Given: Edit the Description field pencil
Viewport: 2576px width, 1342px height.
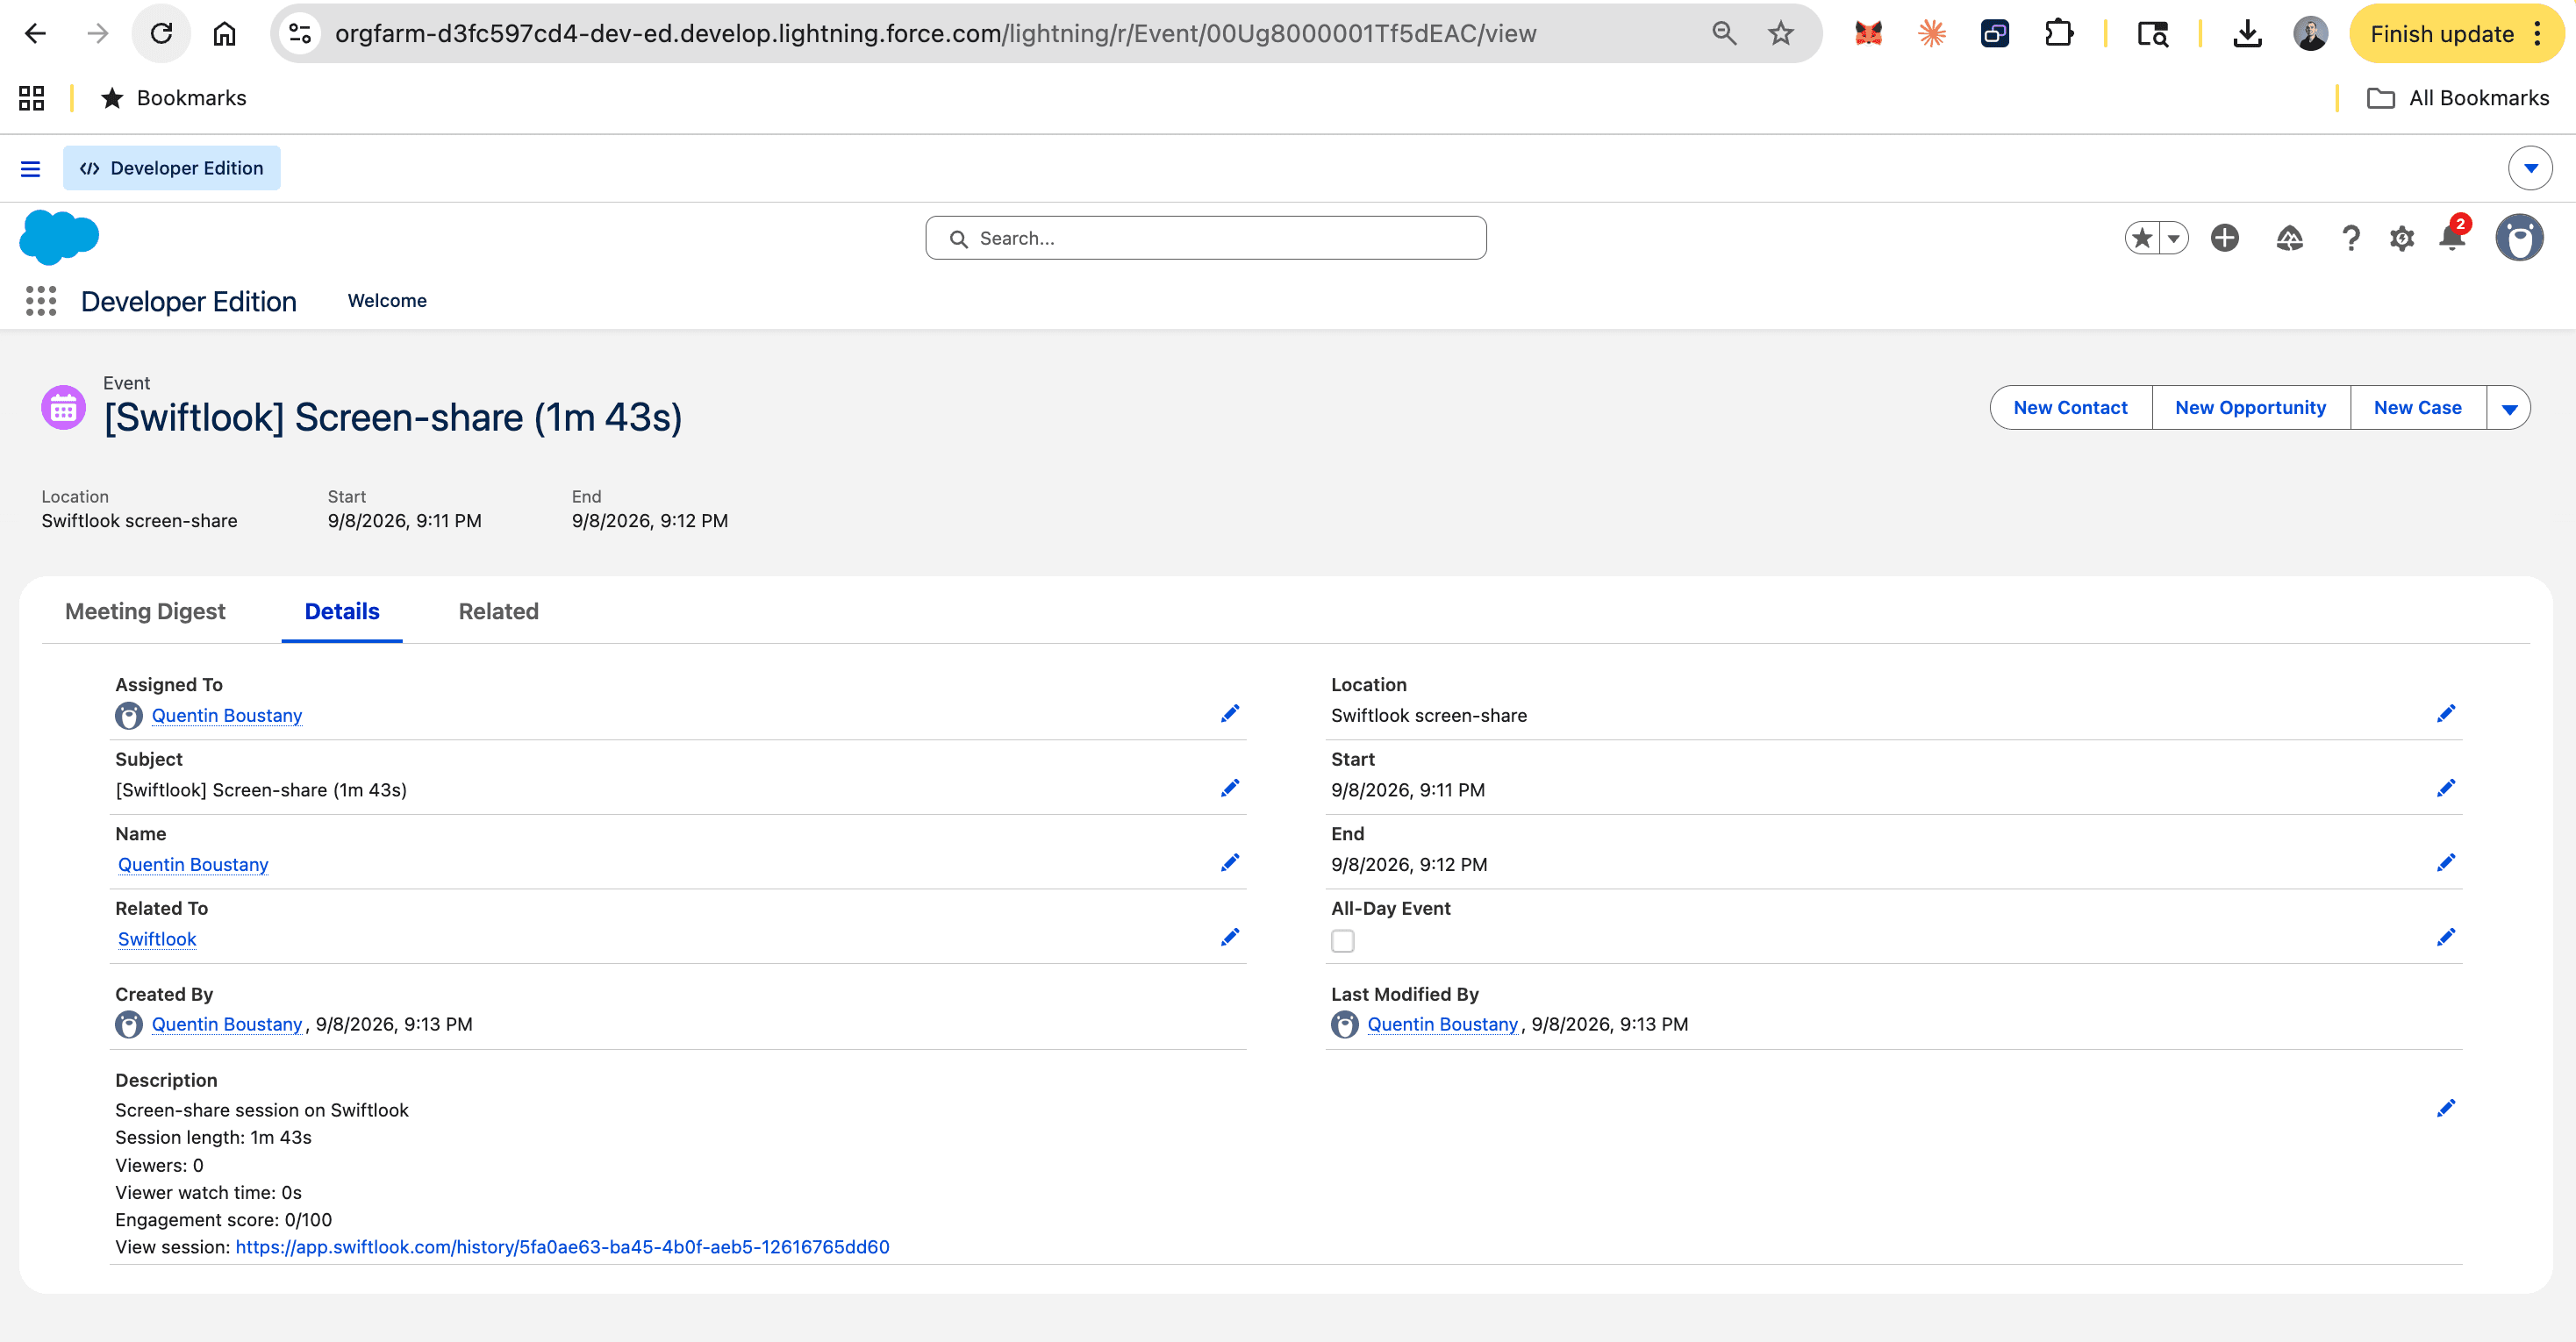Looking at the screenshot, I should (x=2446, y=1109).
